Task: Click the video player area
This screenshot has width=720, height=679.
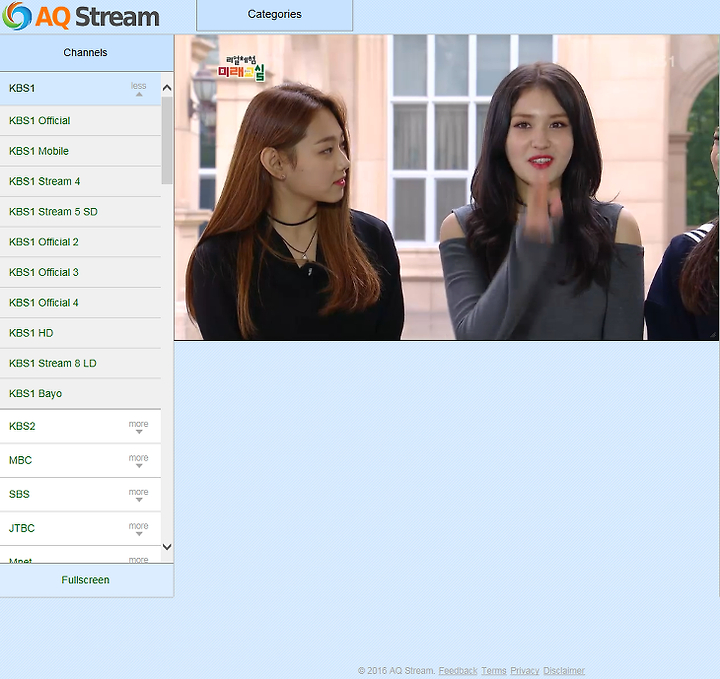Action: [446, 187]
